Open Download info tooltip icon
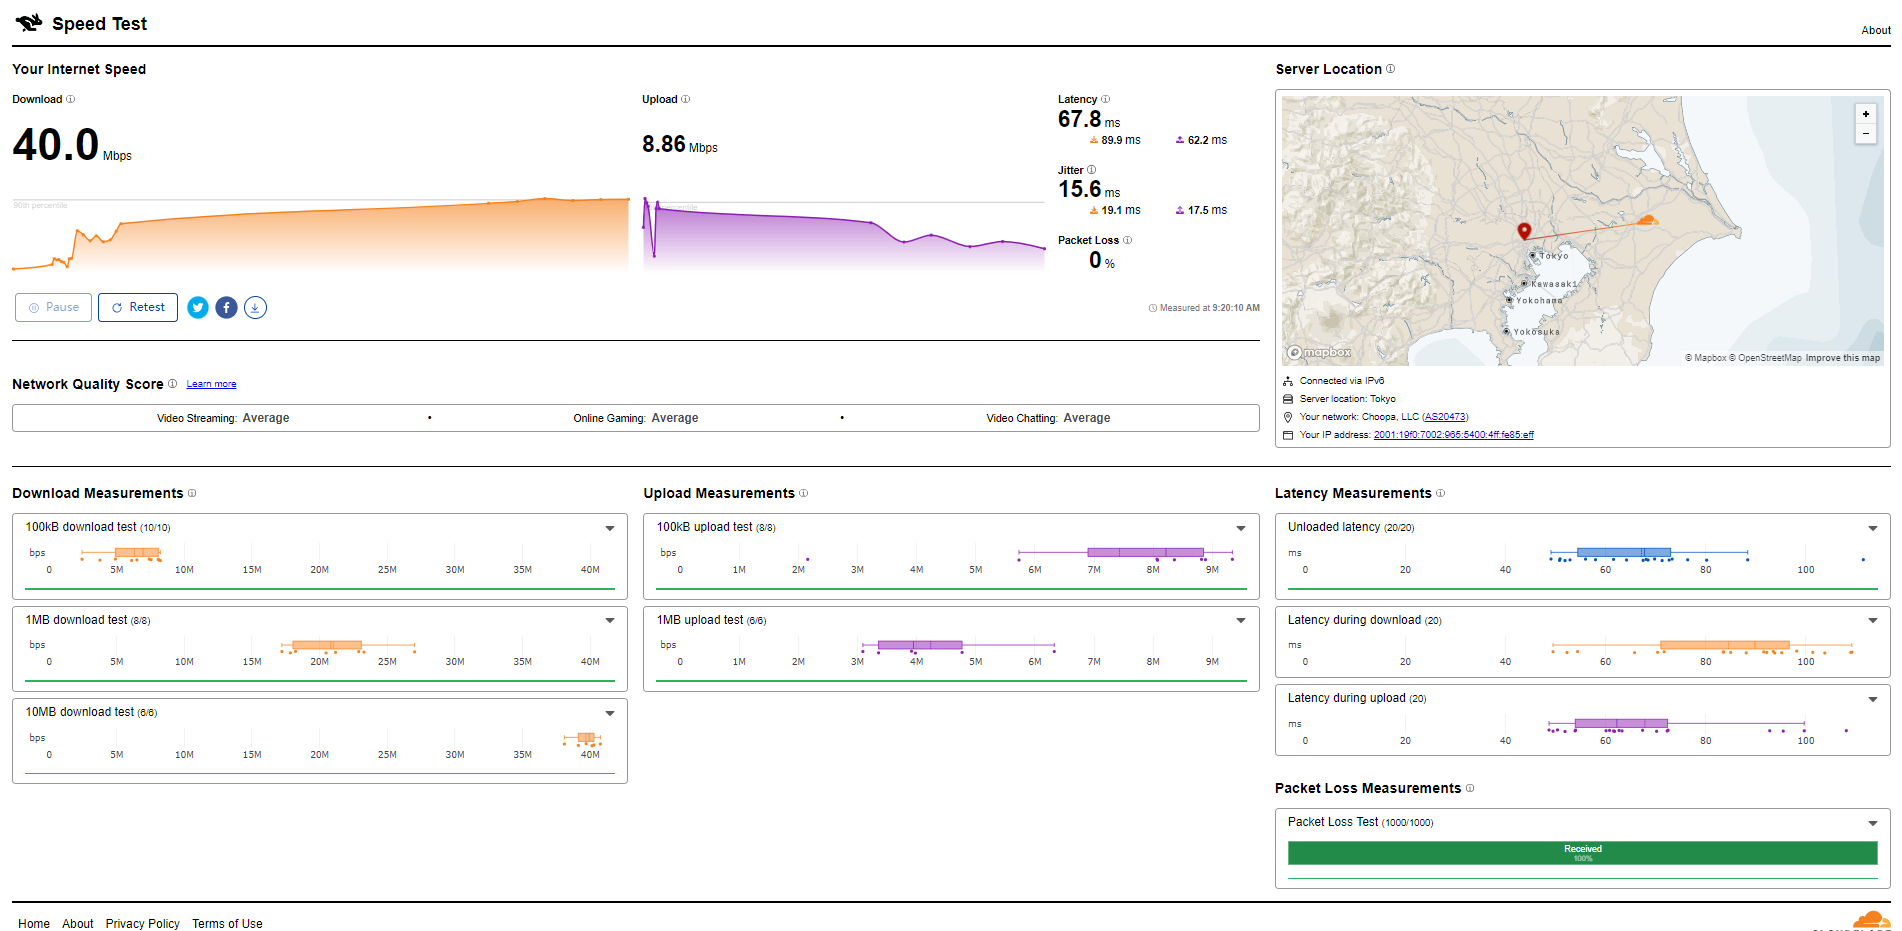Image resolution: width=1902 pixels, height=931 pixels. (x=70, y=99)
